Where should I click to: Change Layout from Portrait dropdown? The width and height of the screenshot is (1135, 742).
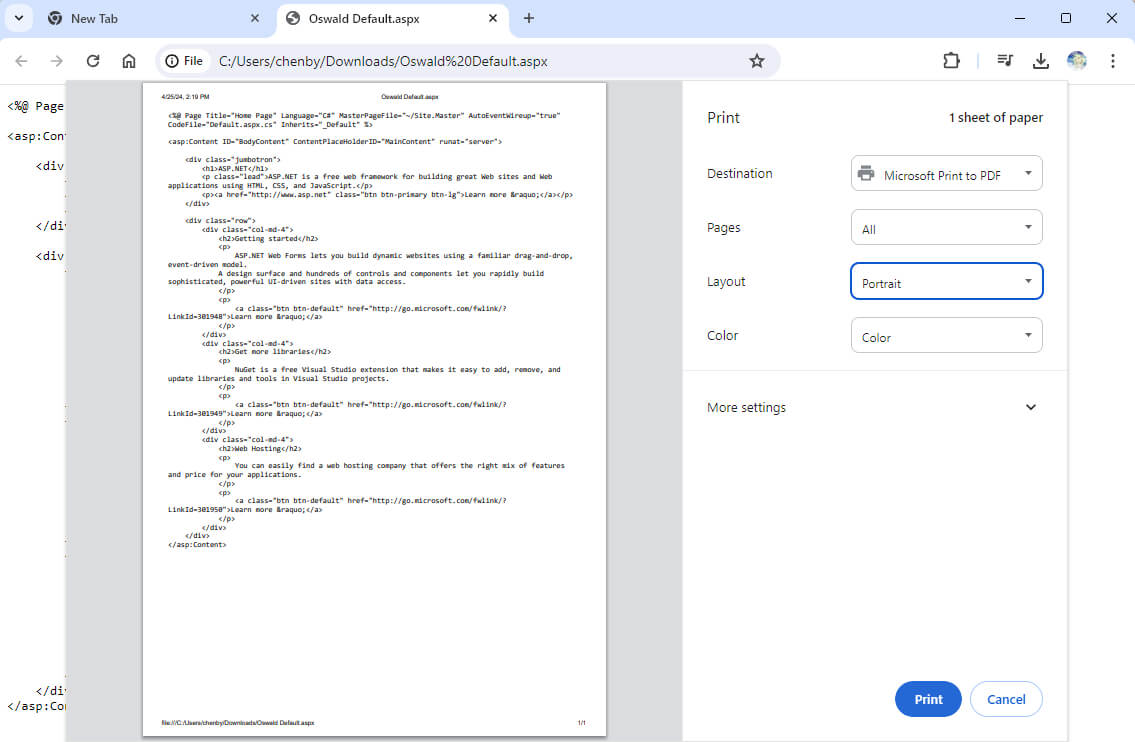(946, 282)
